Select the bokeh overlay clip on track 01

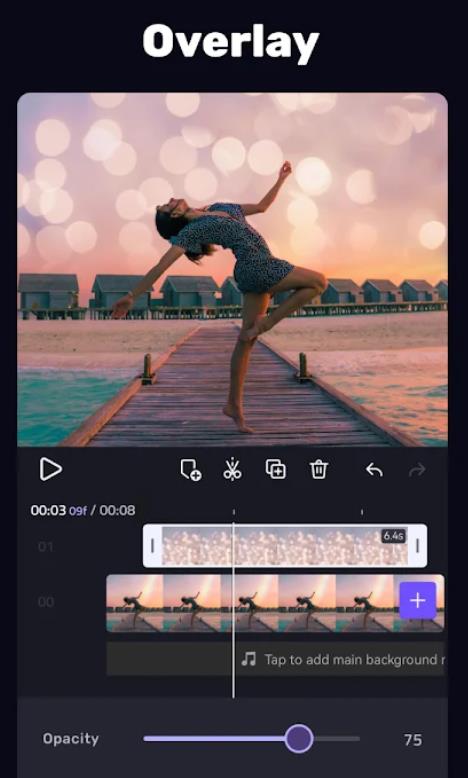pyautogui.click(x=285, y=546)
